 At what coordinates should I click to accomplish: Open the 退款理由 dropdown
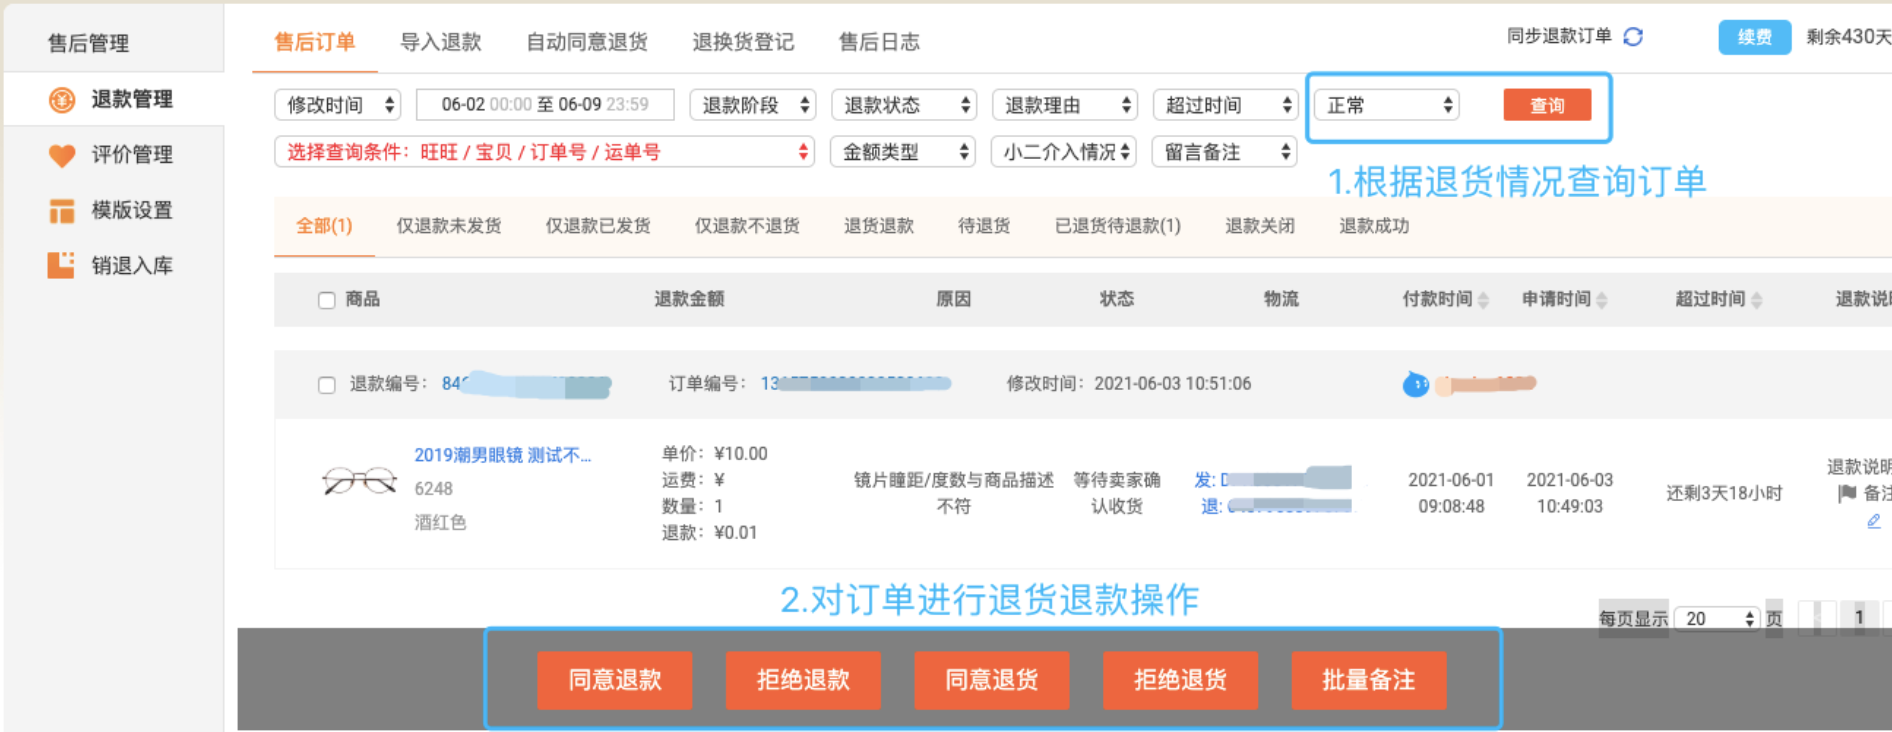coord(1065,105)
